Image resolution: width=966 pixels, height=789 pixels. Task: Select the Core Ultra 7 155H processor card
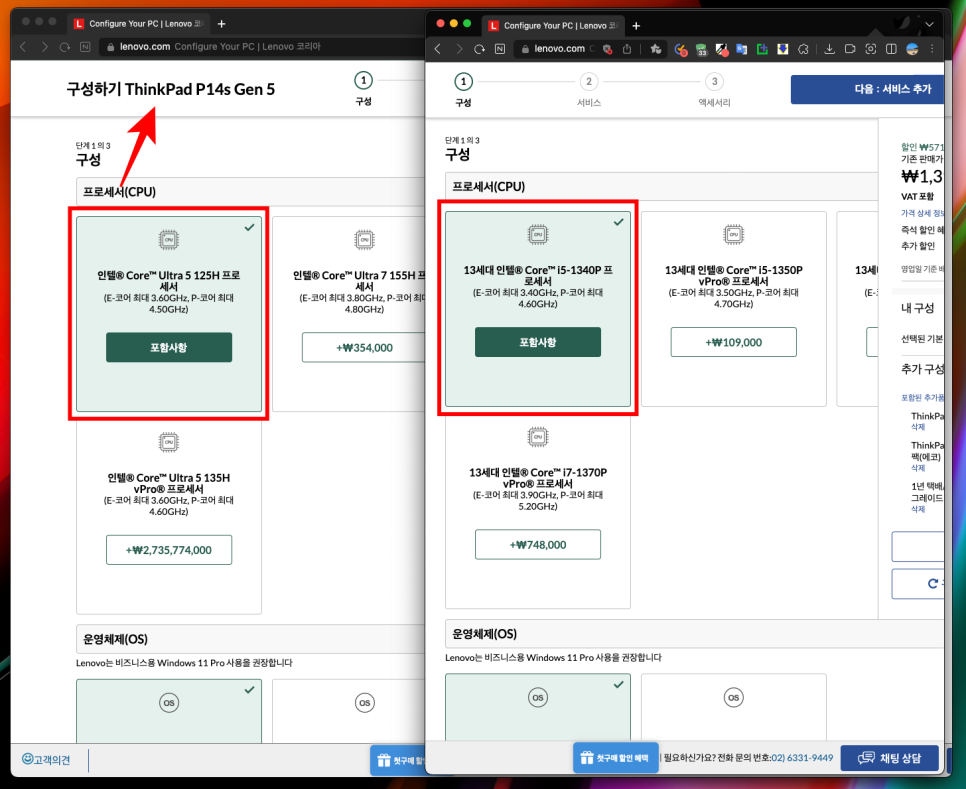pyautogui.click(x=349, y=314)
